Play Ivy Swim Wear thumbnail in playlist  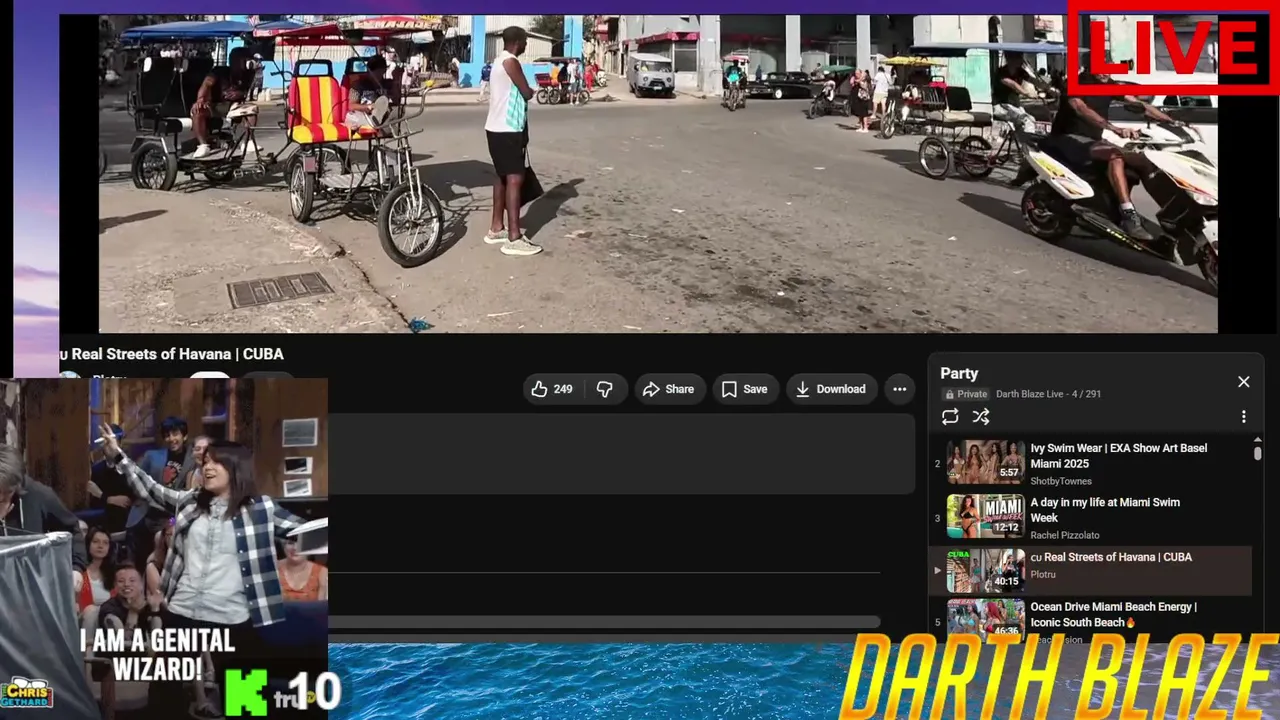point(986,463)
